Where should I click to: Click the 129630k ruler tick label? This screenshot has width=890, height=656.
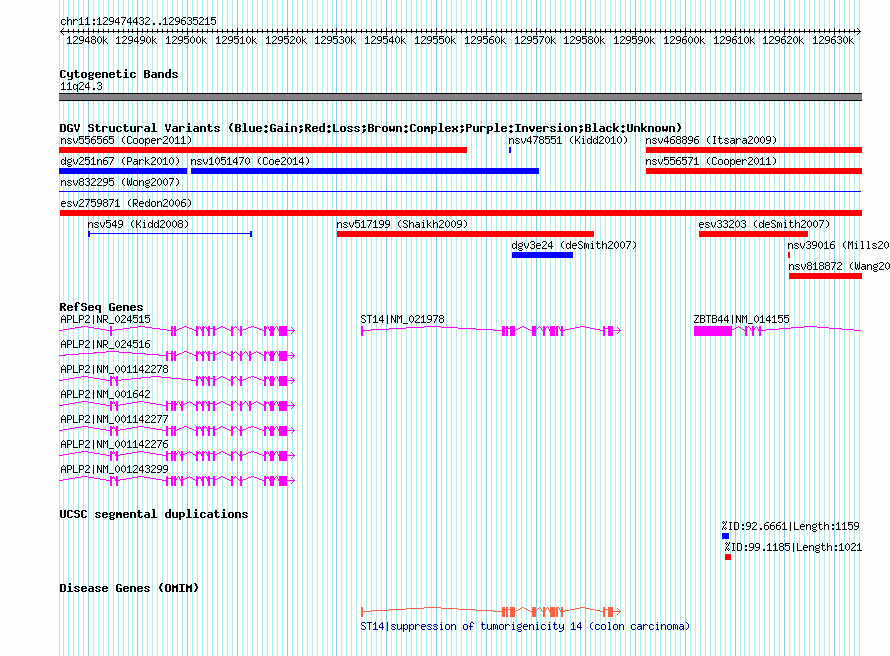[x=833, y=40]
